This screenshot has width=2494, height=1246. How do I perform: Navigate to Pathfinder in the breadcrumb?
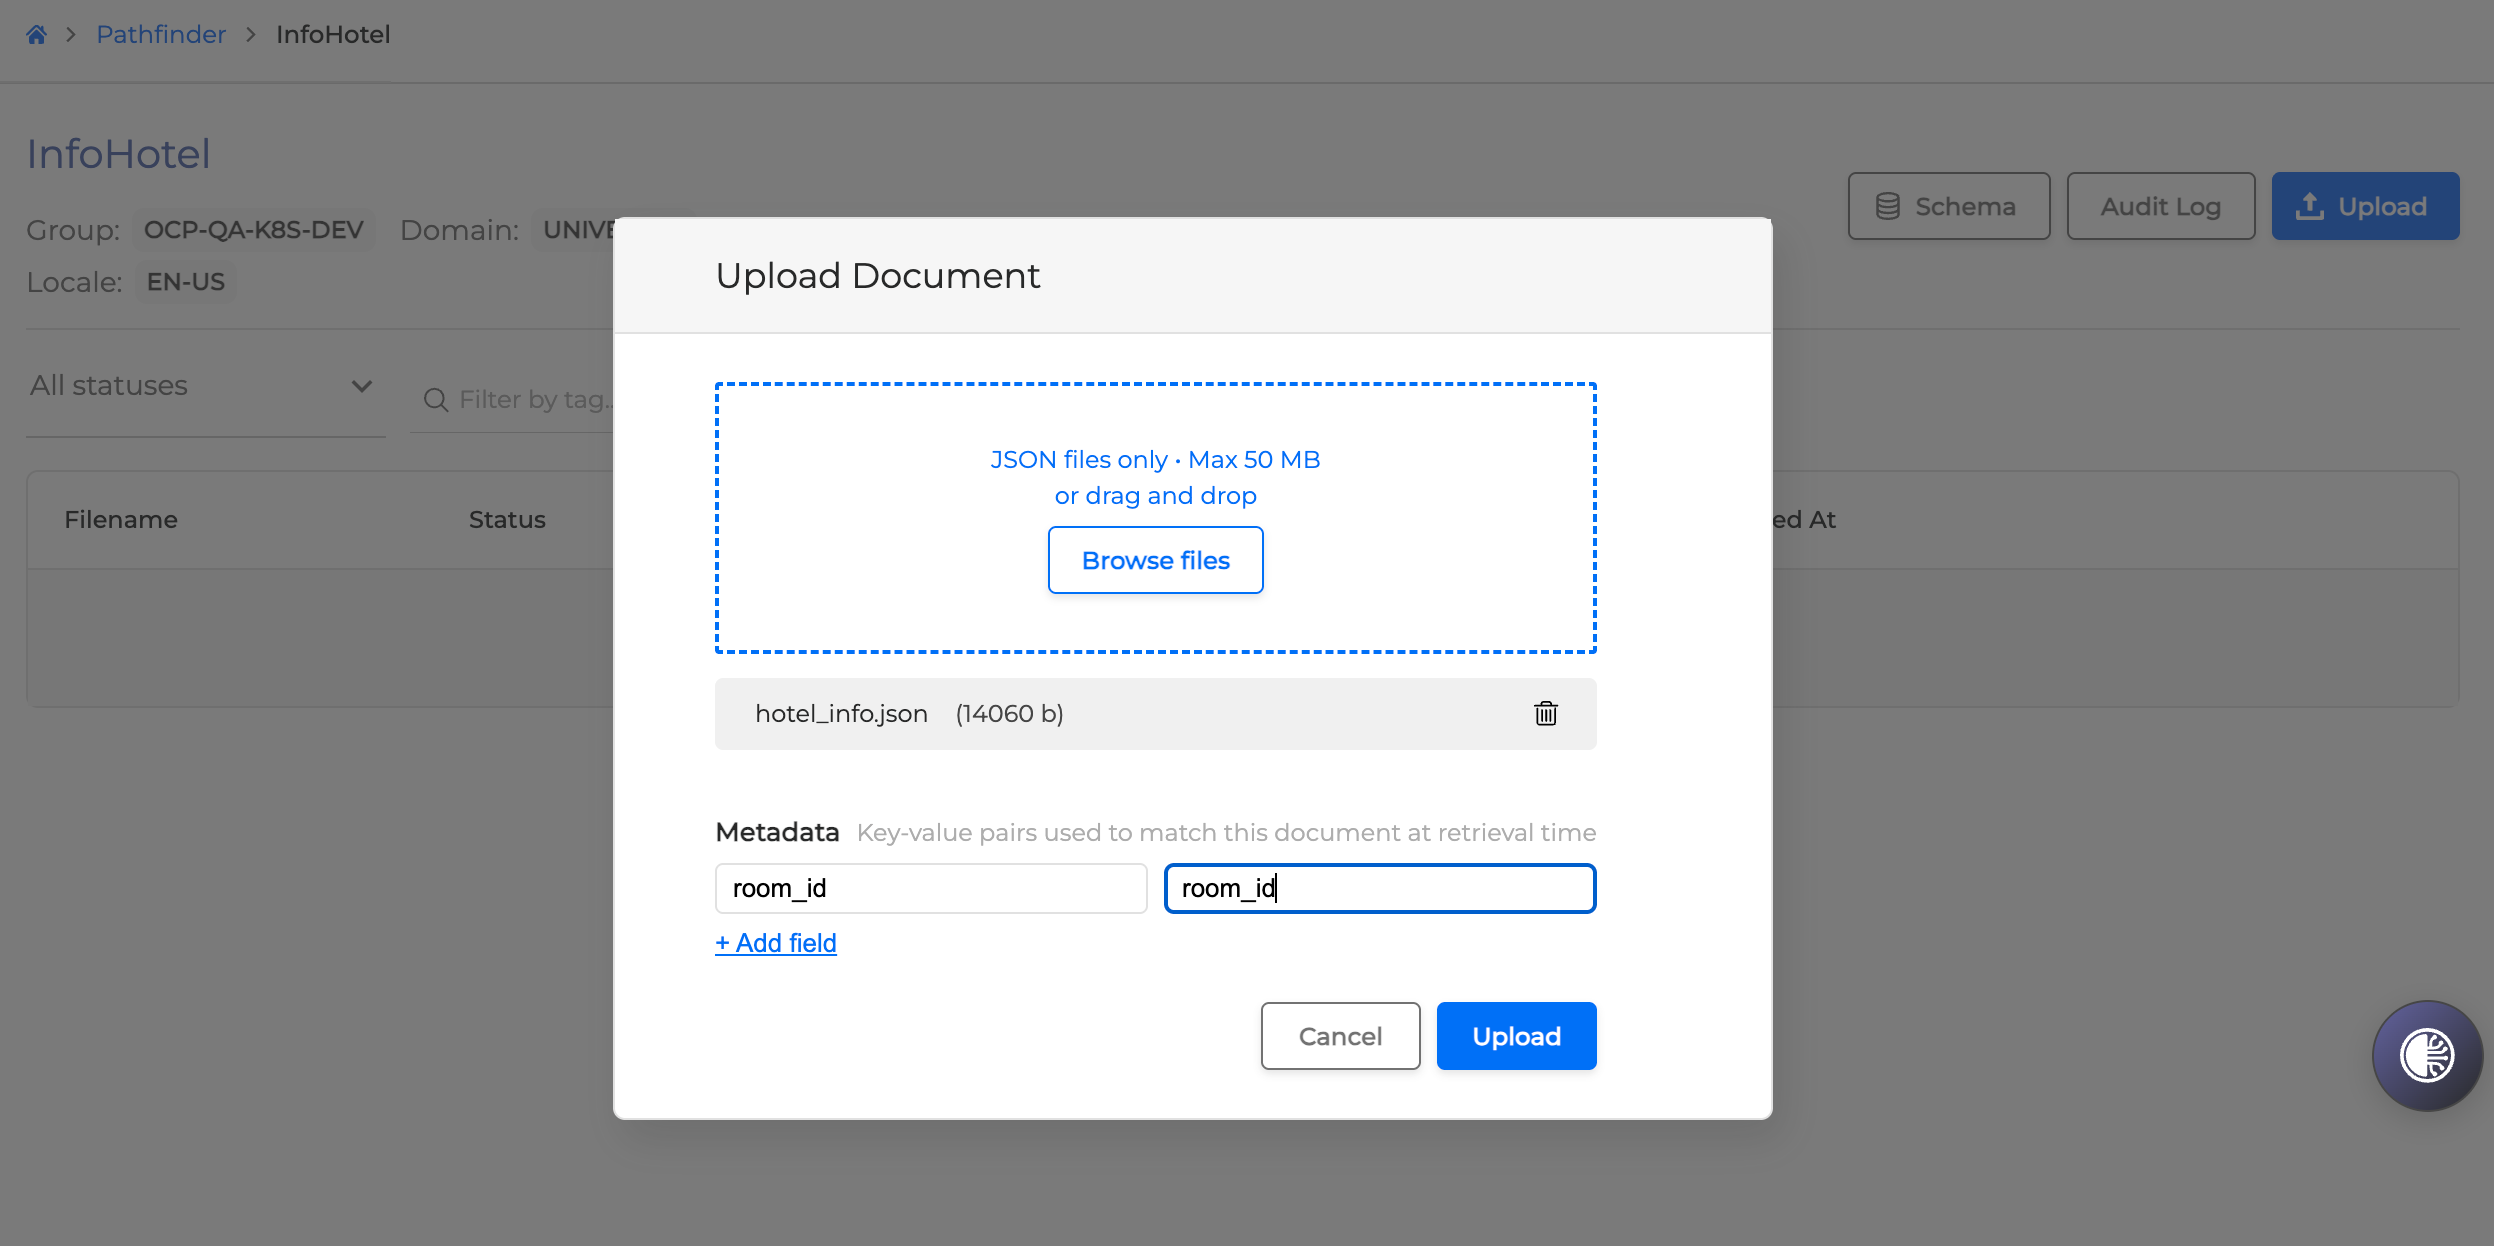tap(161, 33)
